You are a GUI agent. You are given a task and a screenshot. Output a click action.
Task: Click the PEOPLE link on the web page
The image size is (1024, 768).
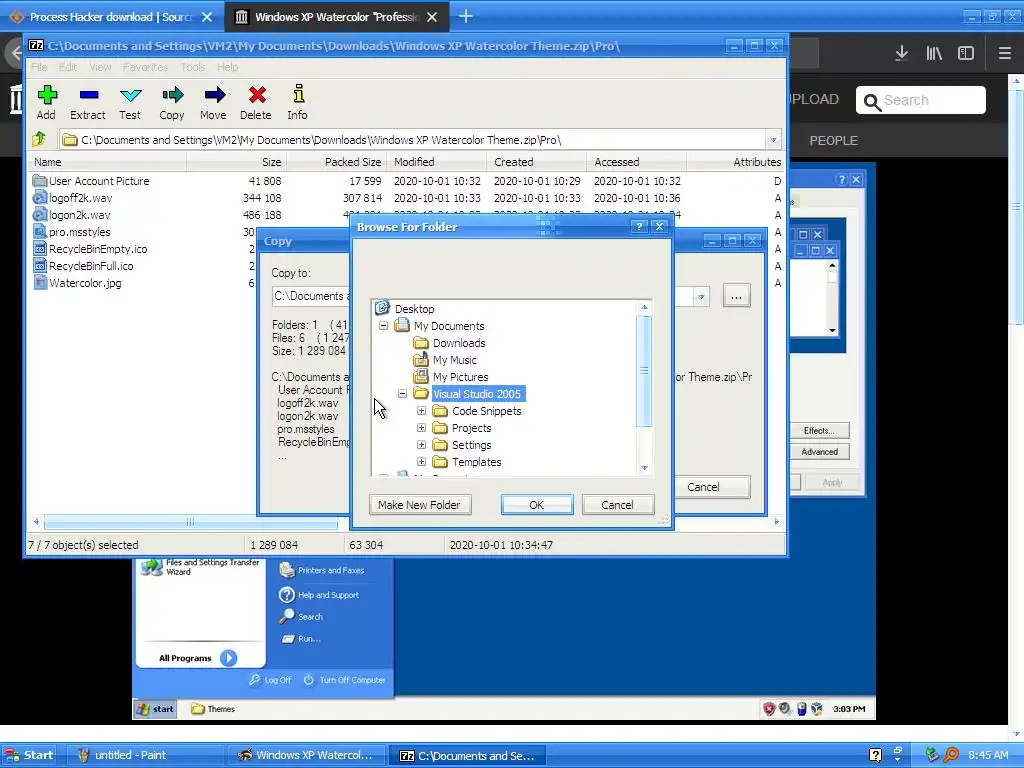(x=833, y=140)
